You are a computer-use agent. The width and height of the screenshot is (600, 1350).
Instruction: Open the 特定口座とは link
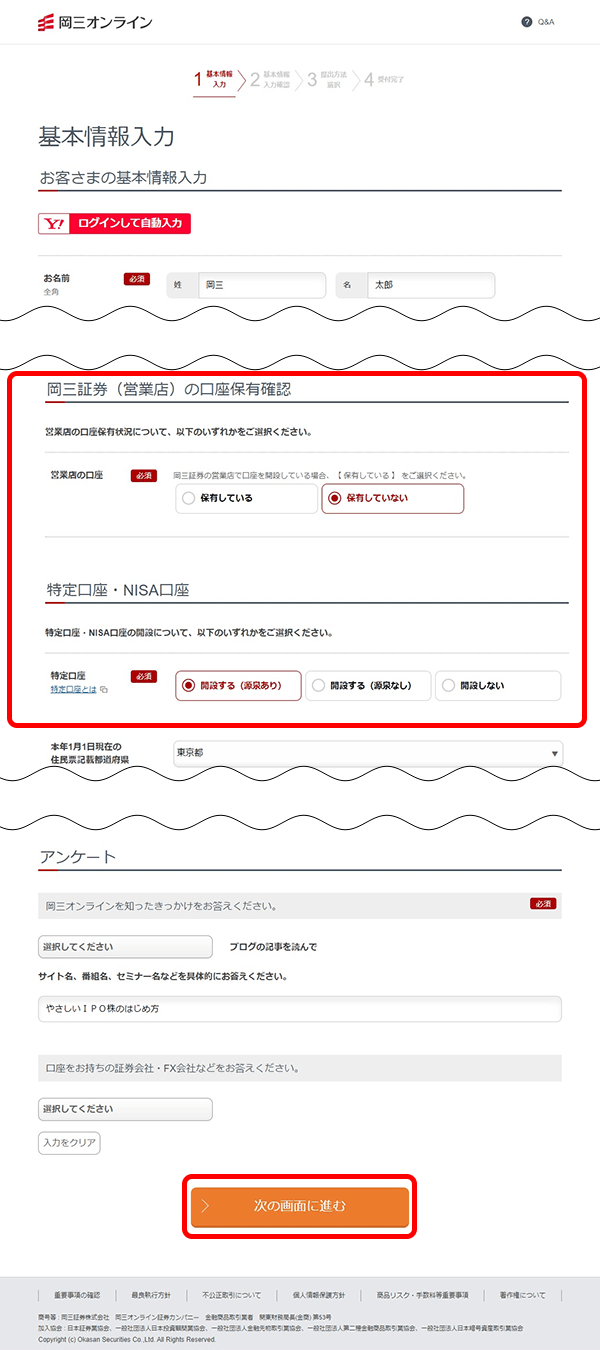point(73,690)
